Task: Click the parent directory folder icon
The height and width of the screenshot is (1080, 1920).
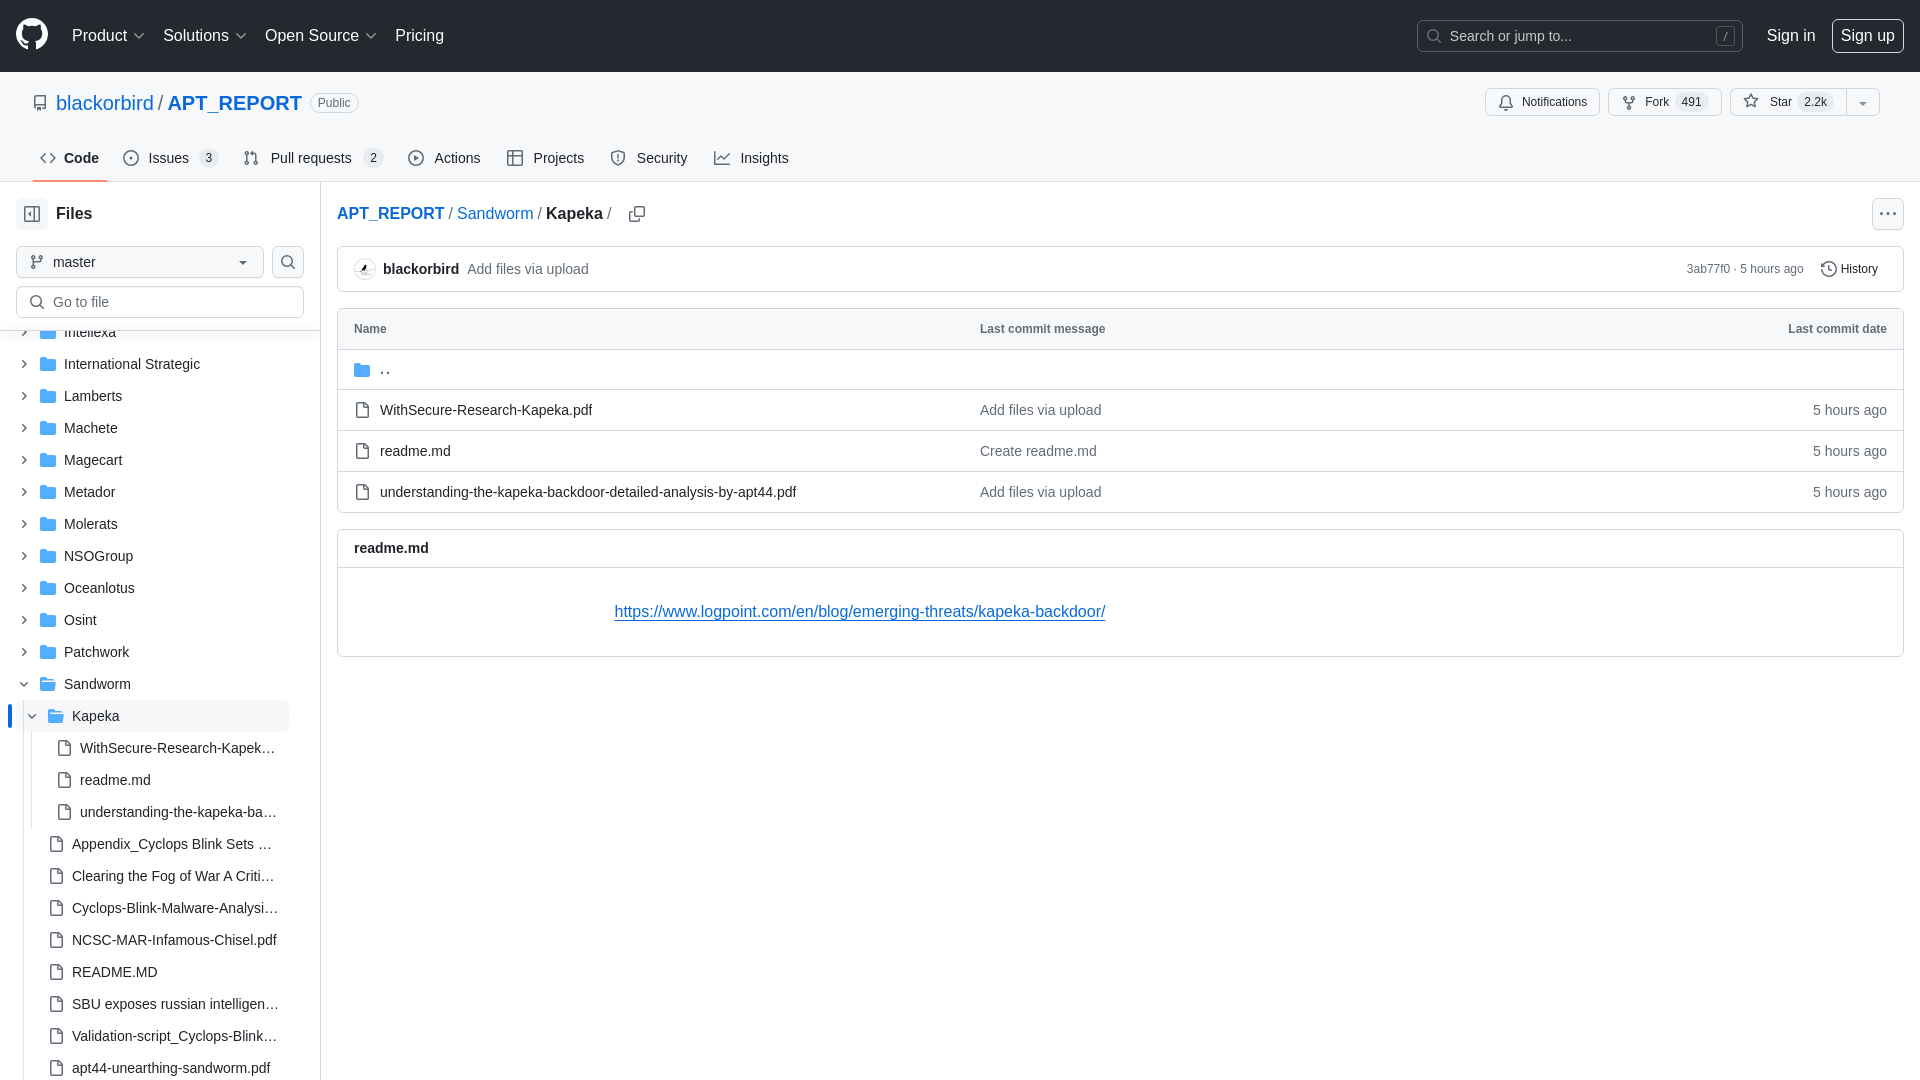Action: (362, 370)
